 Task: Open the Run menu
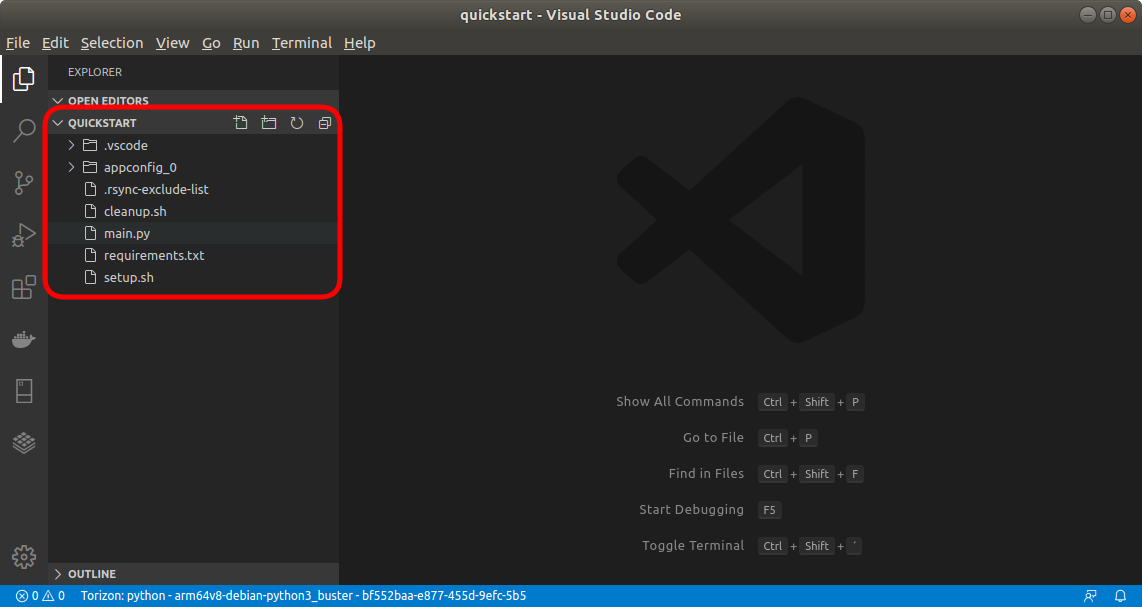click(246, 43)
